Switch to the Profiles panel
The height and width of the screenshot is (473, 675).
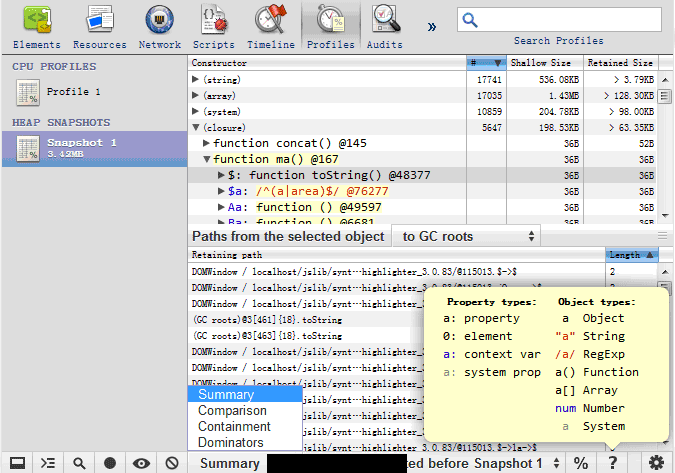click(331, 28)
